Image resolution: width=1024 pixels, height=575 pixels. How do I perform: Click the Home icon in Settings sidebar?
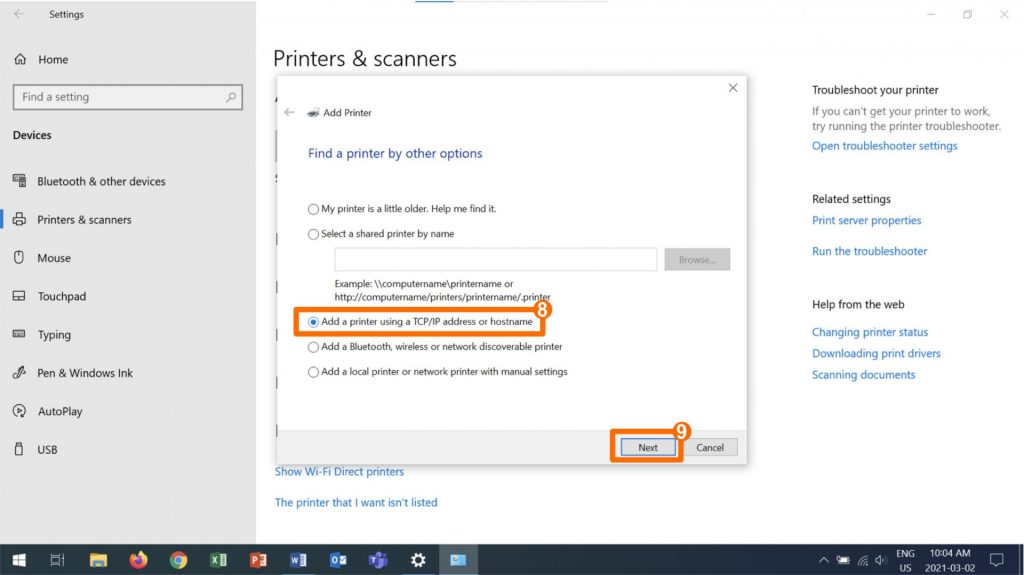pos(20,60)
